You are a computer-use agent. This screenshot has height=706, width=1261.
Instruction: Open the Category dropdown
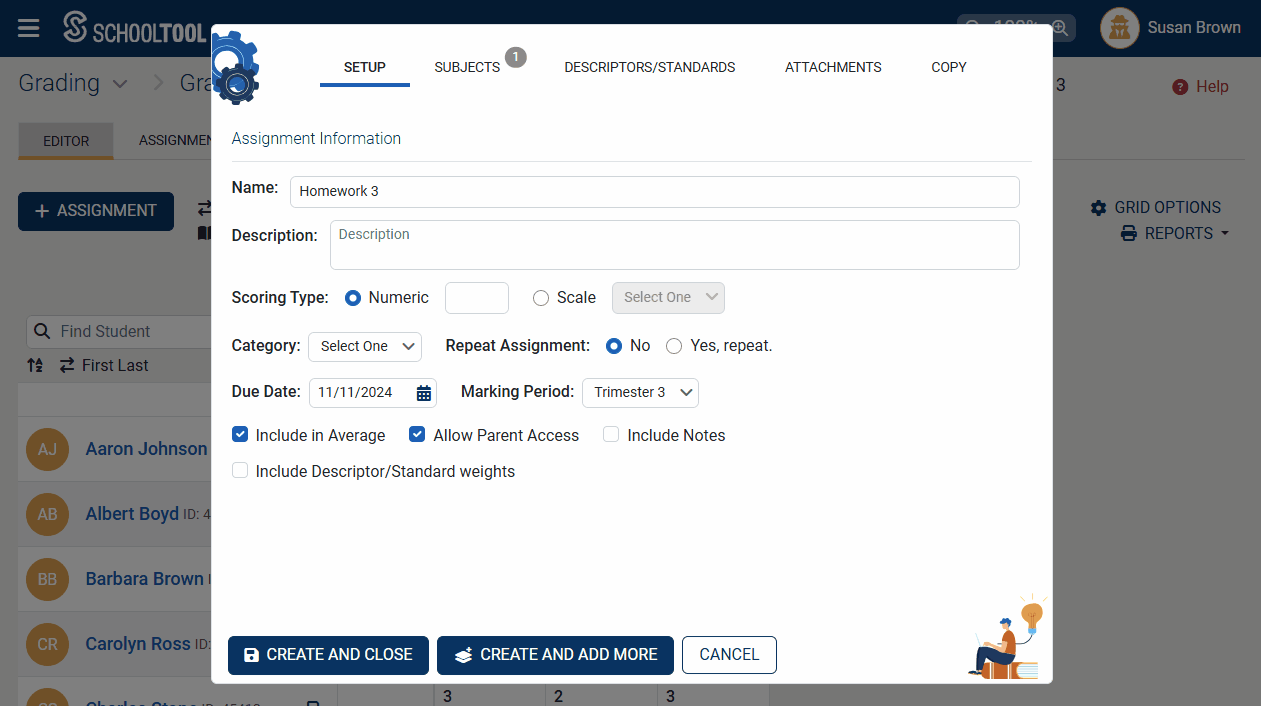pyautogui.click(x=365, y=346)
